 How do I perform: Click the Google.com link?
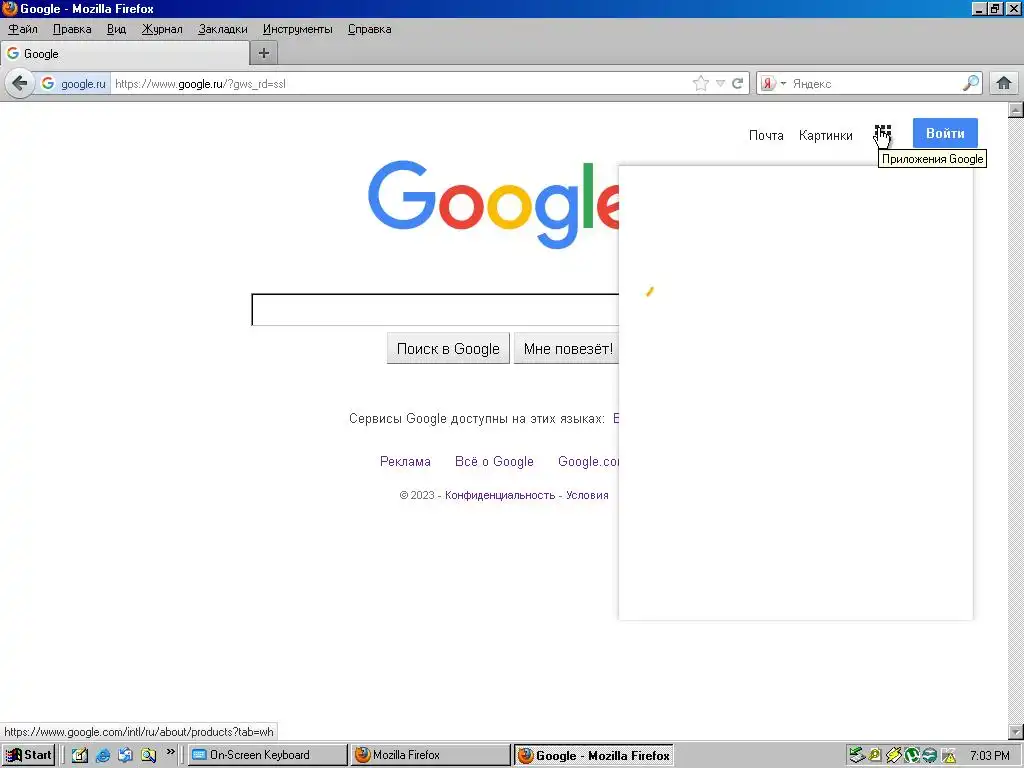click(x=588, y=461)
